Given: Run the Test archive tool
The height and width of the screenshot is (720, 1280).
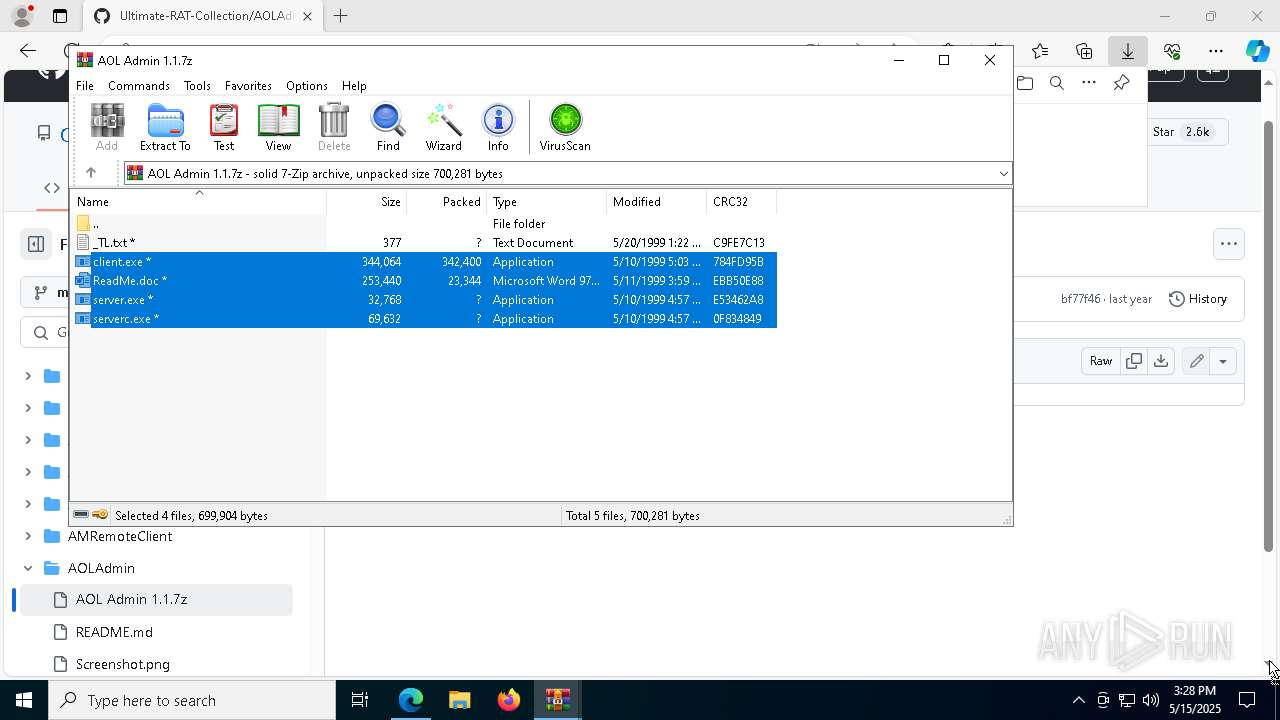Looking at the screenshot, I should (224, 127).
